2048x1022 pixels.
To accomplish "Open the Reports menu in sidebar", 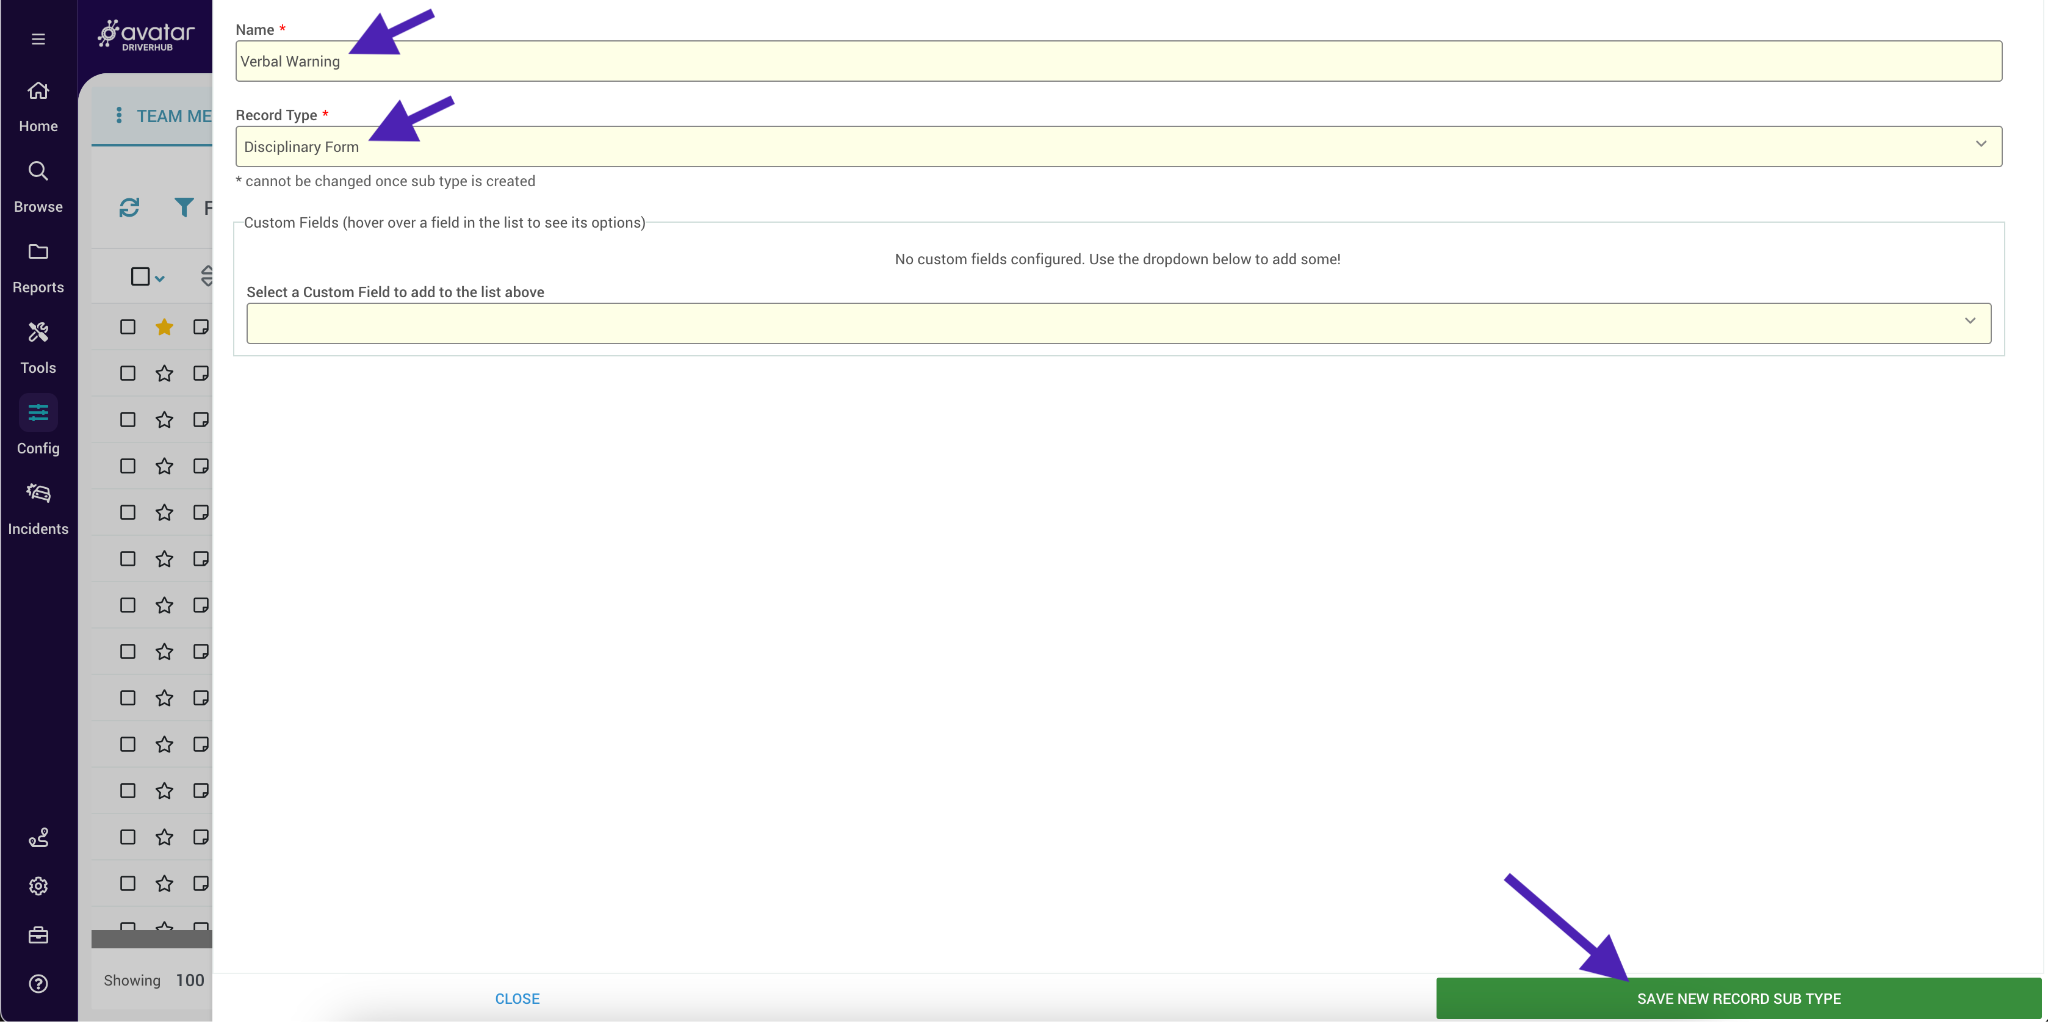I will coord(38,252).
